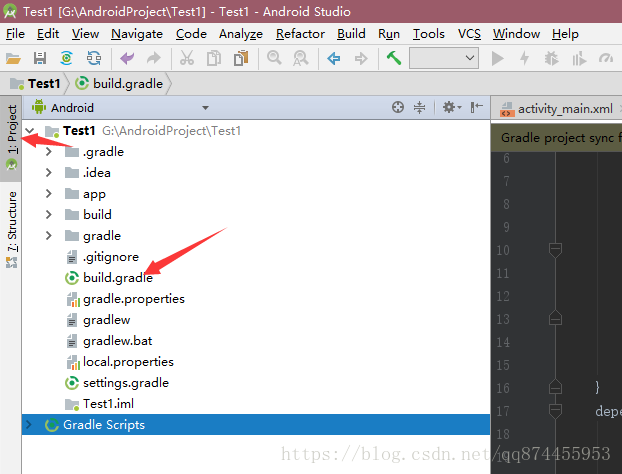Collapse the Test1 root project node

pyautogui.click(x=30, y=130)
